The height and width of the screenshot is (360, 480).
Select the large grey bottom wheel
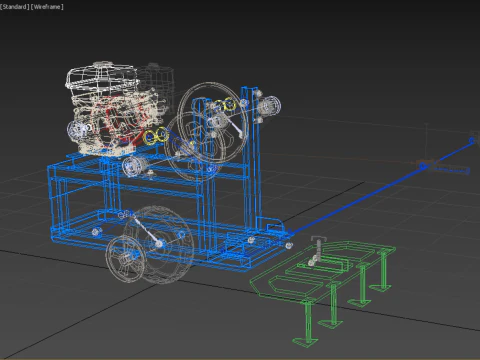coord(159,245)
